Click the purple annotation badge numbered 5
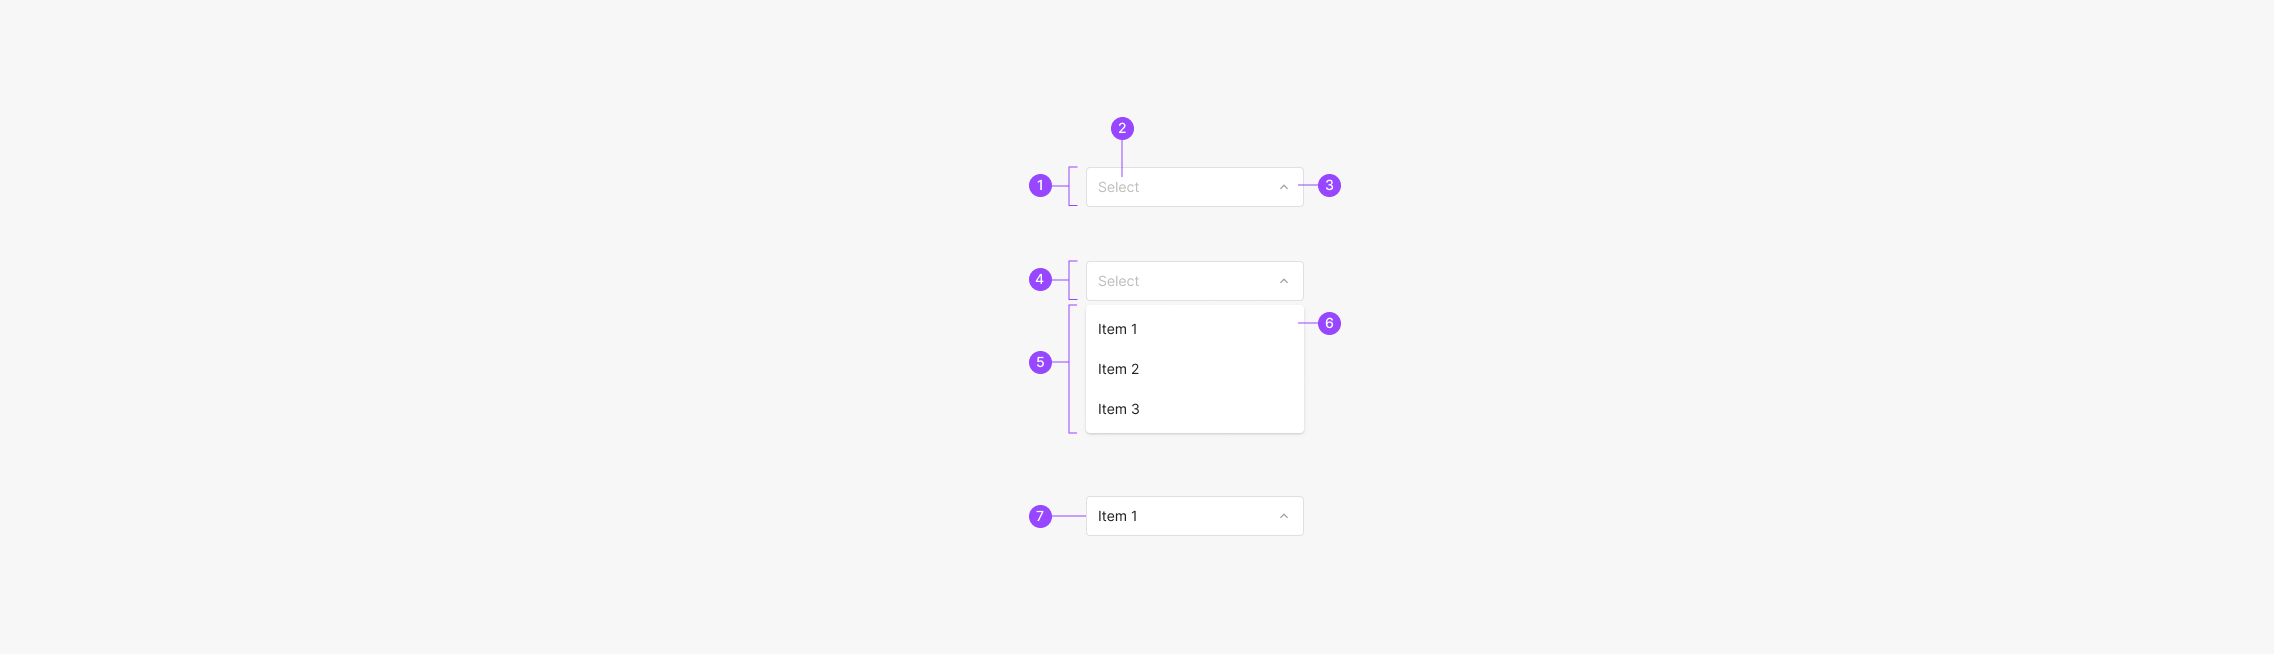Screen dimensions: 2274x654 [1040, 362]
